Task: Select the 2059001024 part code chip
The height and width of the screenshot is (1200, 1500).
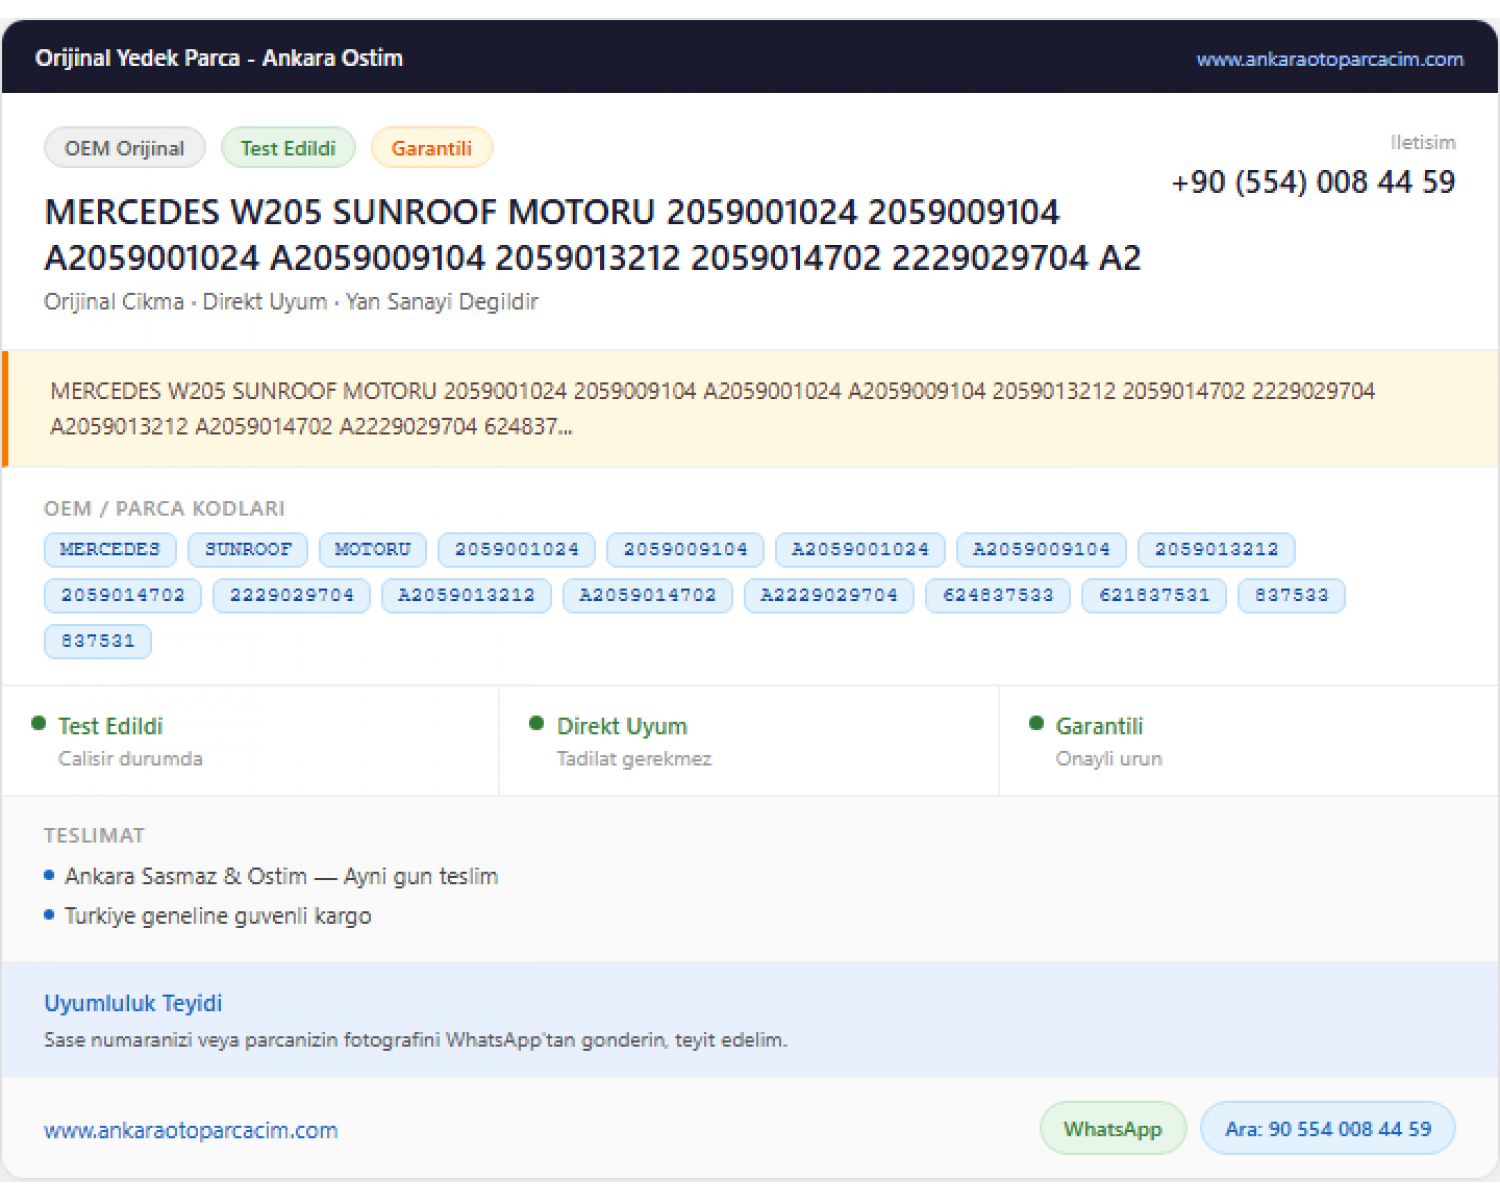Action: click(x=517, y=549)
